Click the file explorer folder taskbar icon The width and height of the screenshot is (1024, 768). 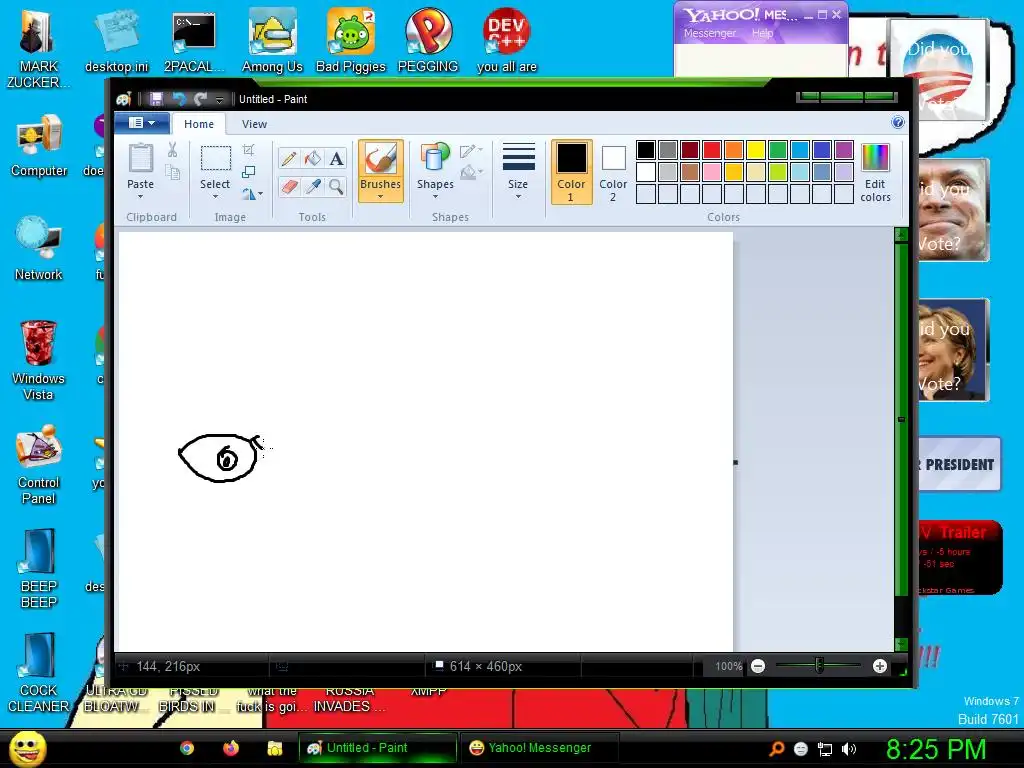tap(275, 748)
